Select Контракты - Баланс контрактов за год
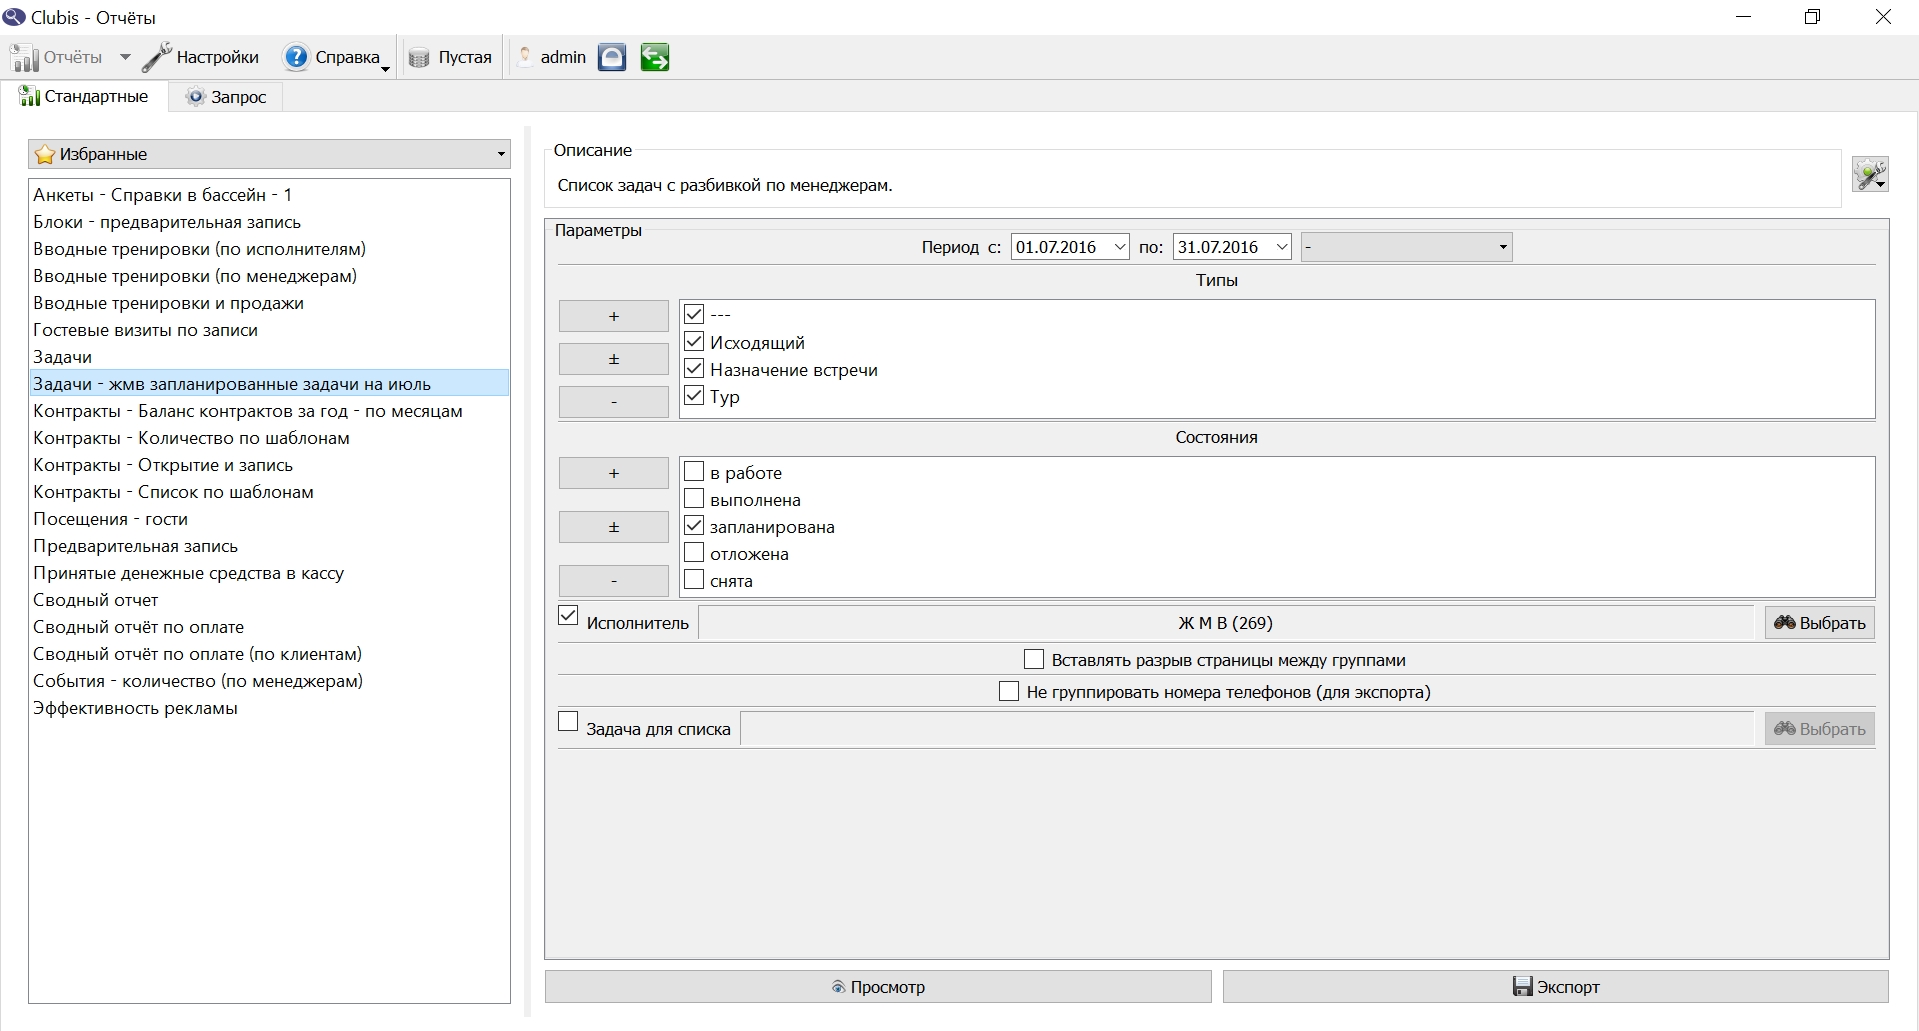 [269, 411]
